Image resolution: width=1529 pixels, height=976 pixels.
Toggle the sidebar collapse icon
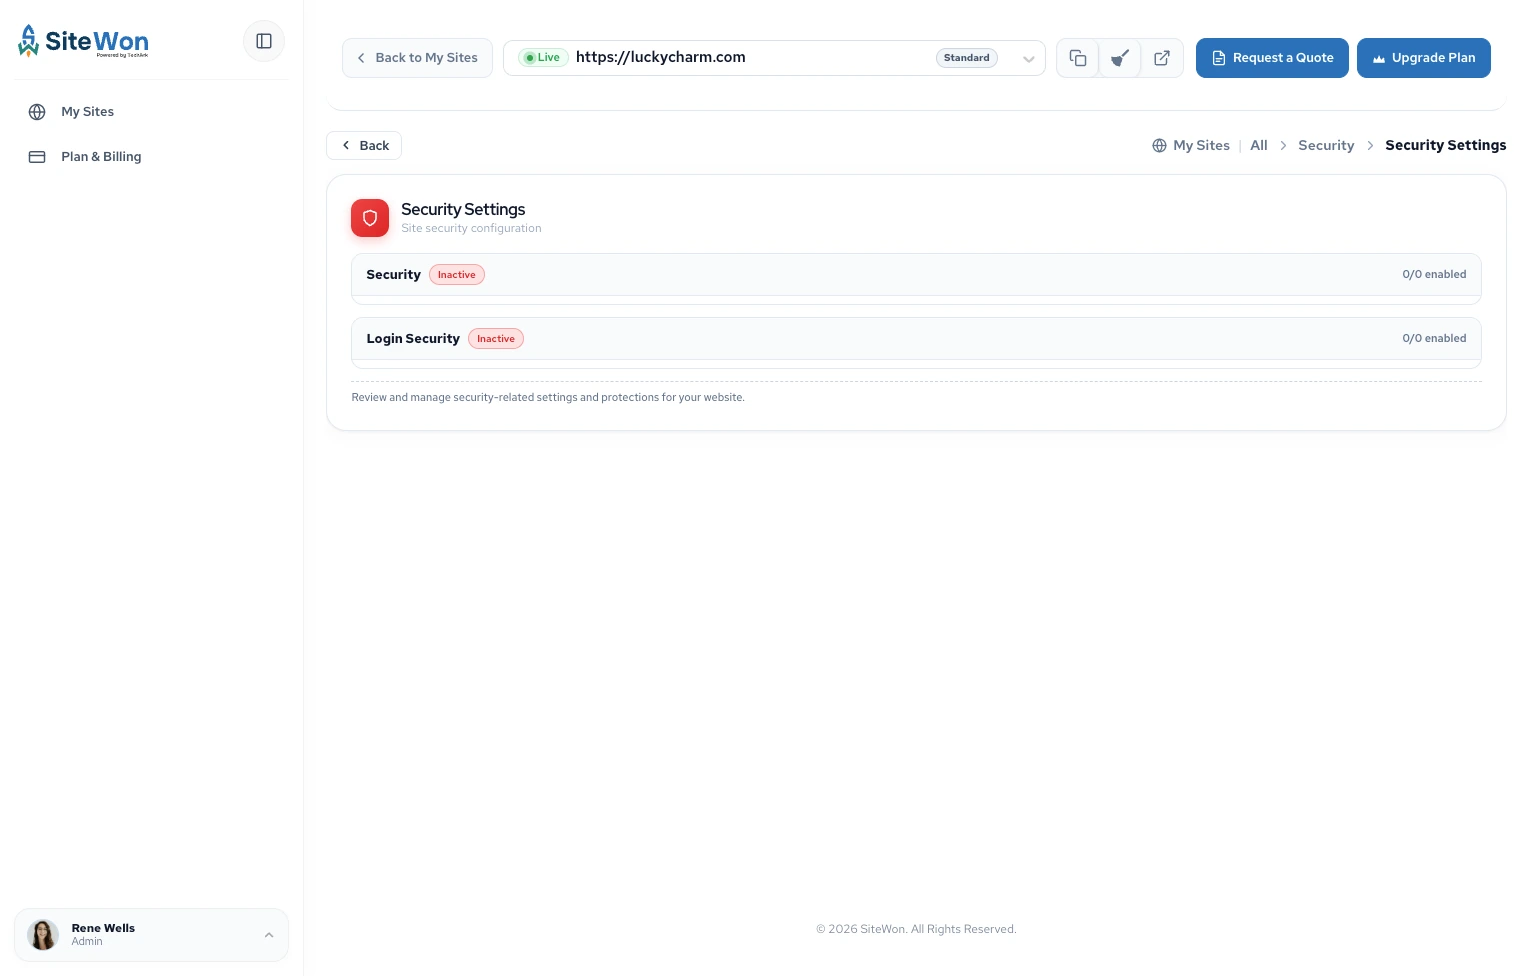[264, 41]
